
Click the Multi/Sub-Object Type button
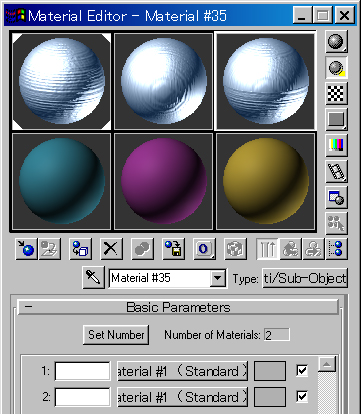pos(305,278)
